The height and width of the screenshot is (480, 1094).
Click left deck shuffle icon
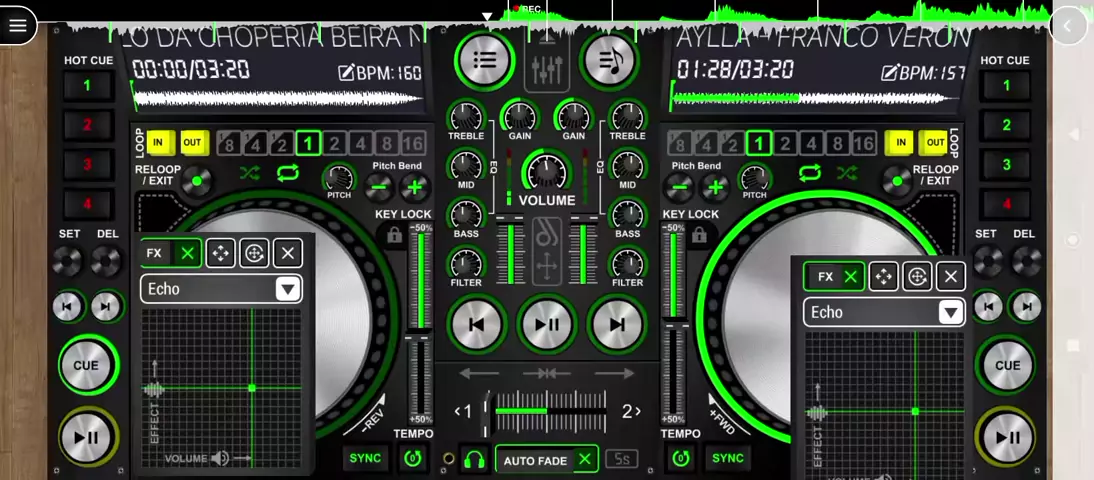[x=250, y=172]
